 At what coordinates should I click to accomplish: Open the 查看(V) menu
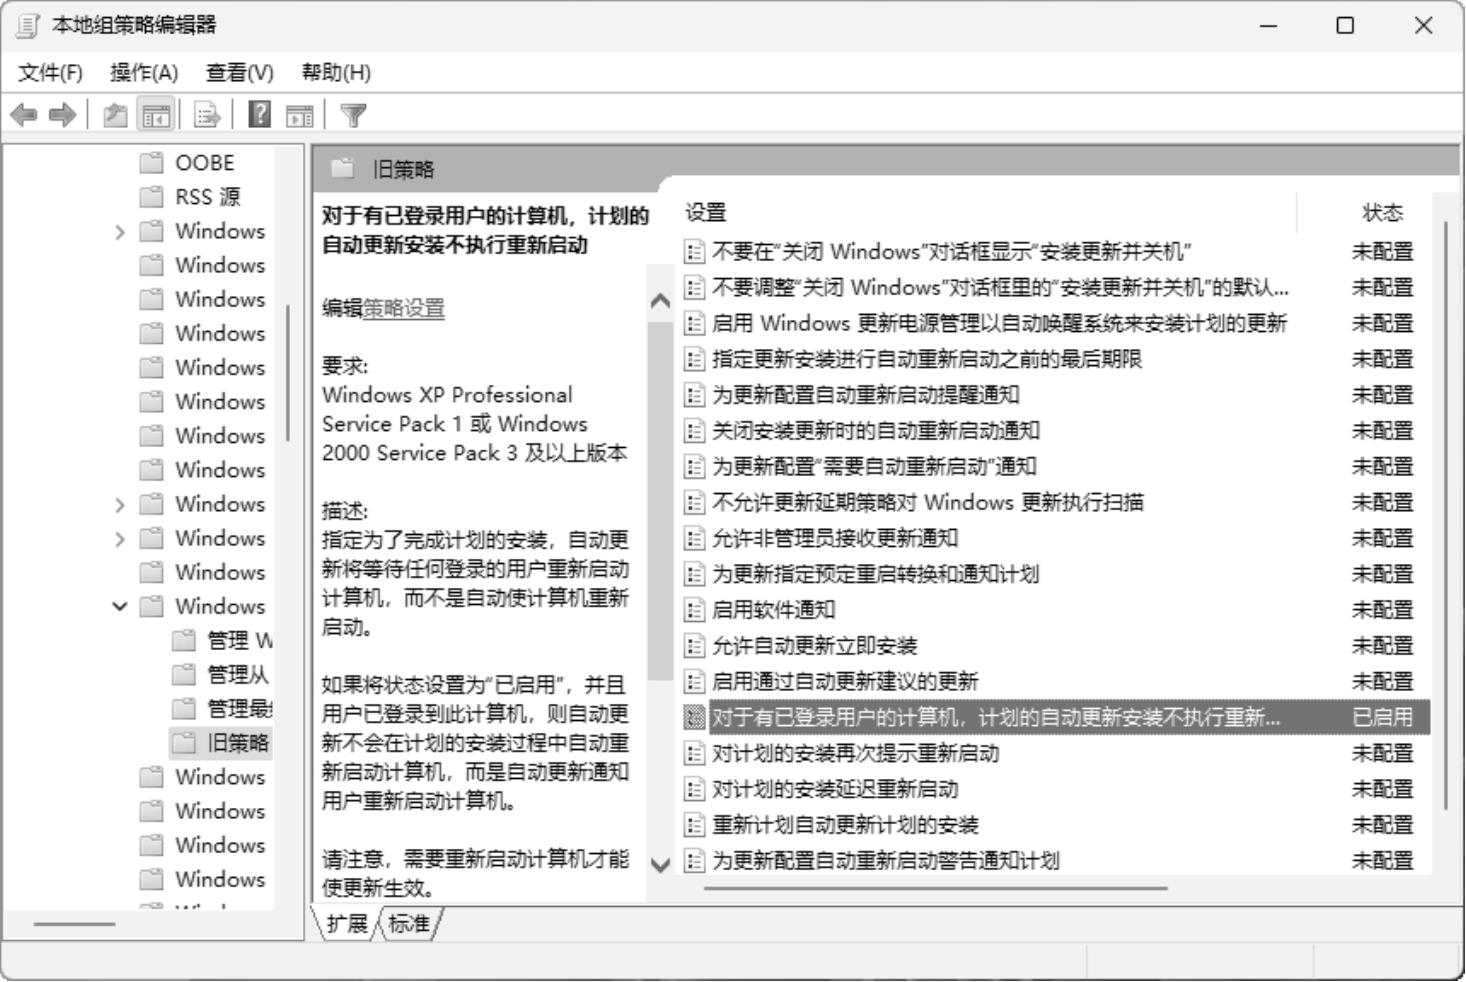coord(239,72)
